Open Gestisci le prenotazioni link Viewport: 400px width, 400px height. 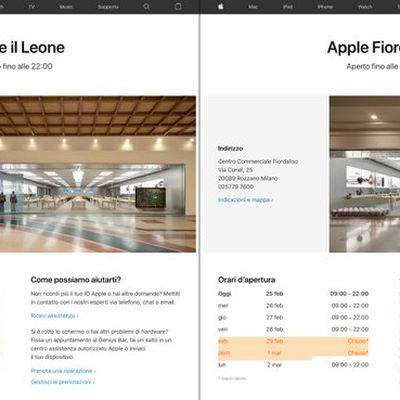tap(62, 382)
